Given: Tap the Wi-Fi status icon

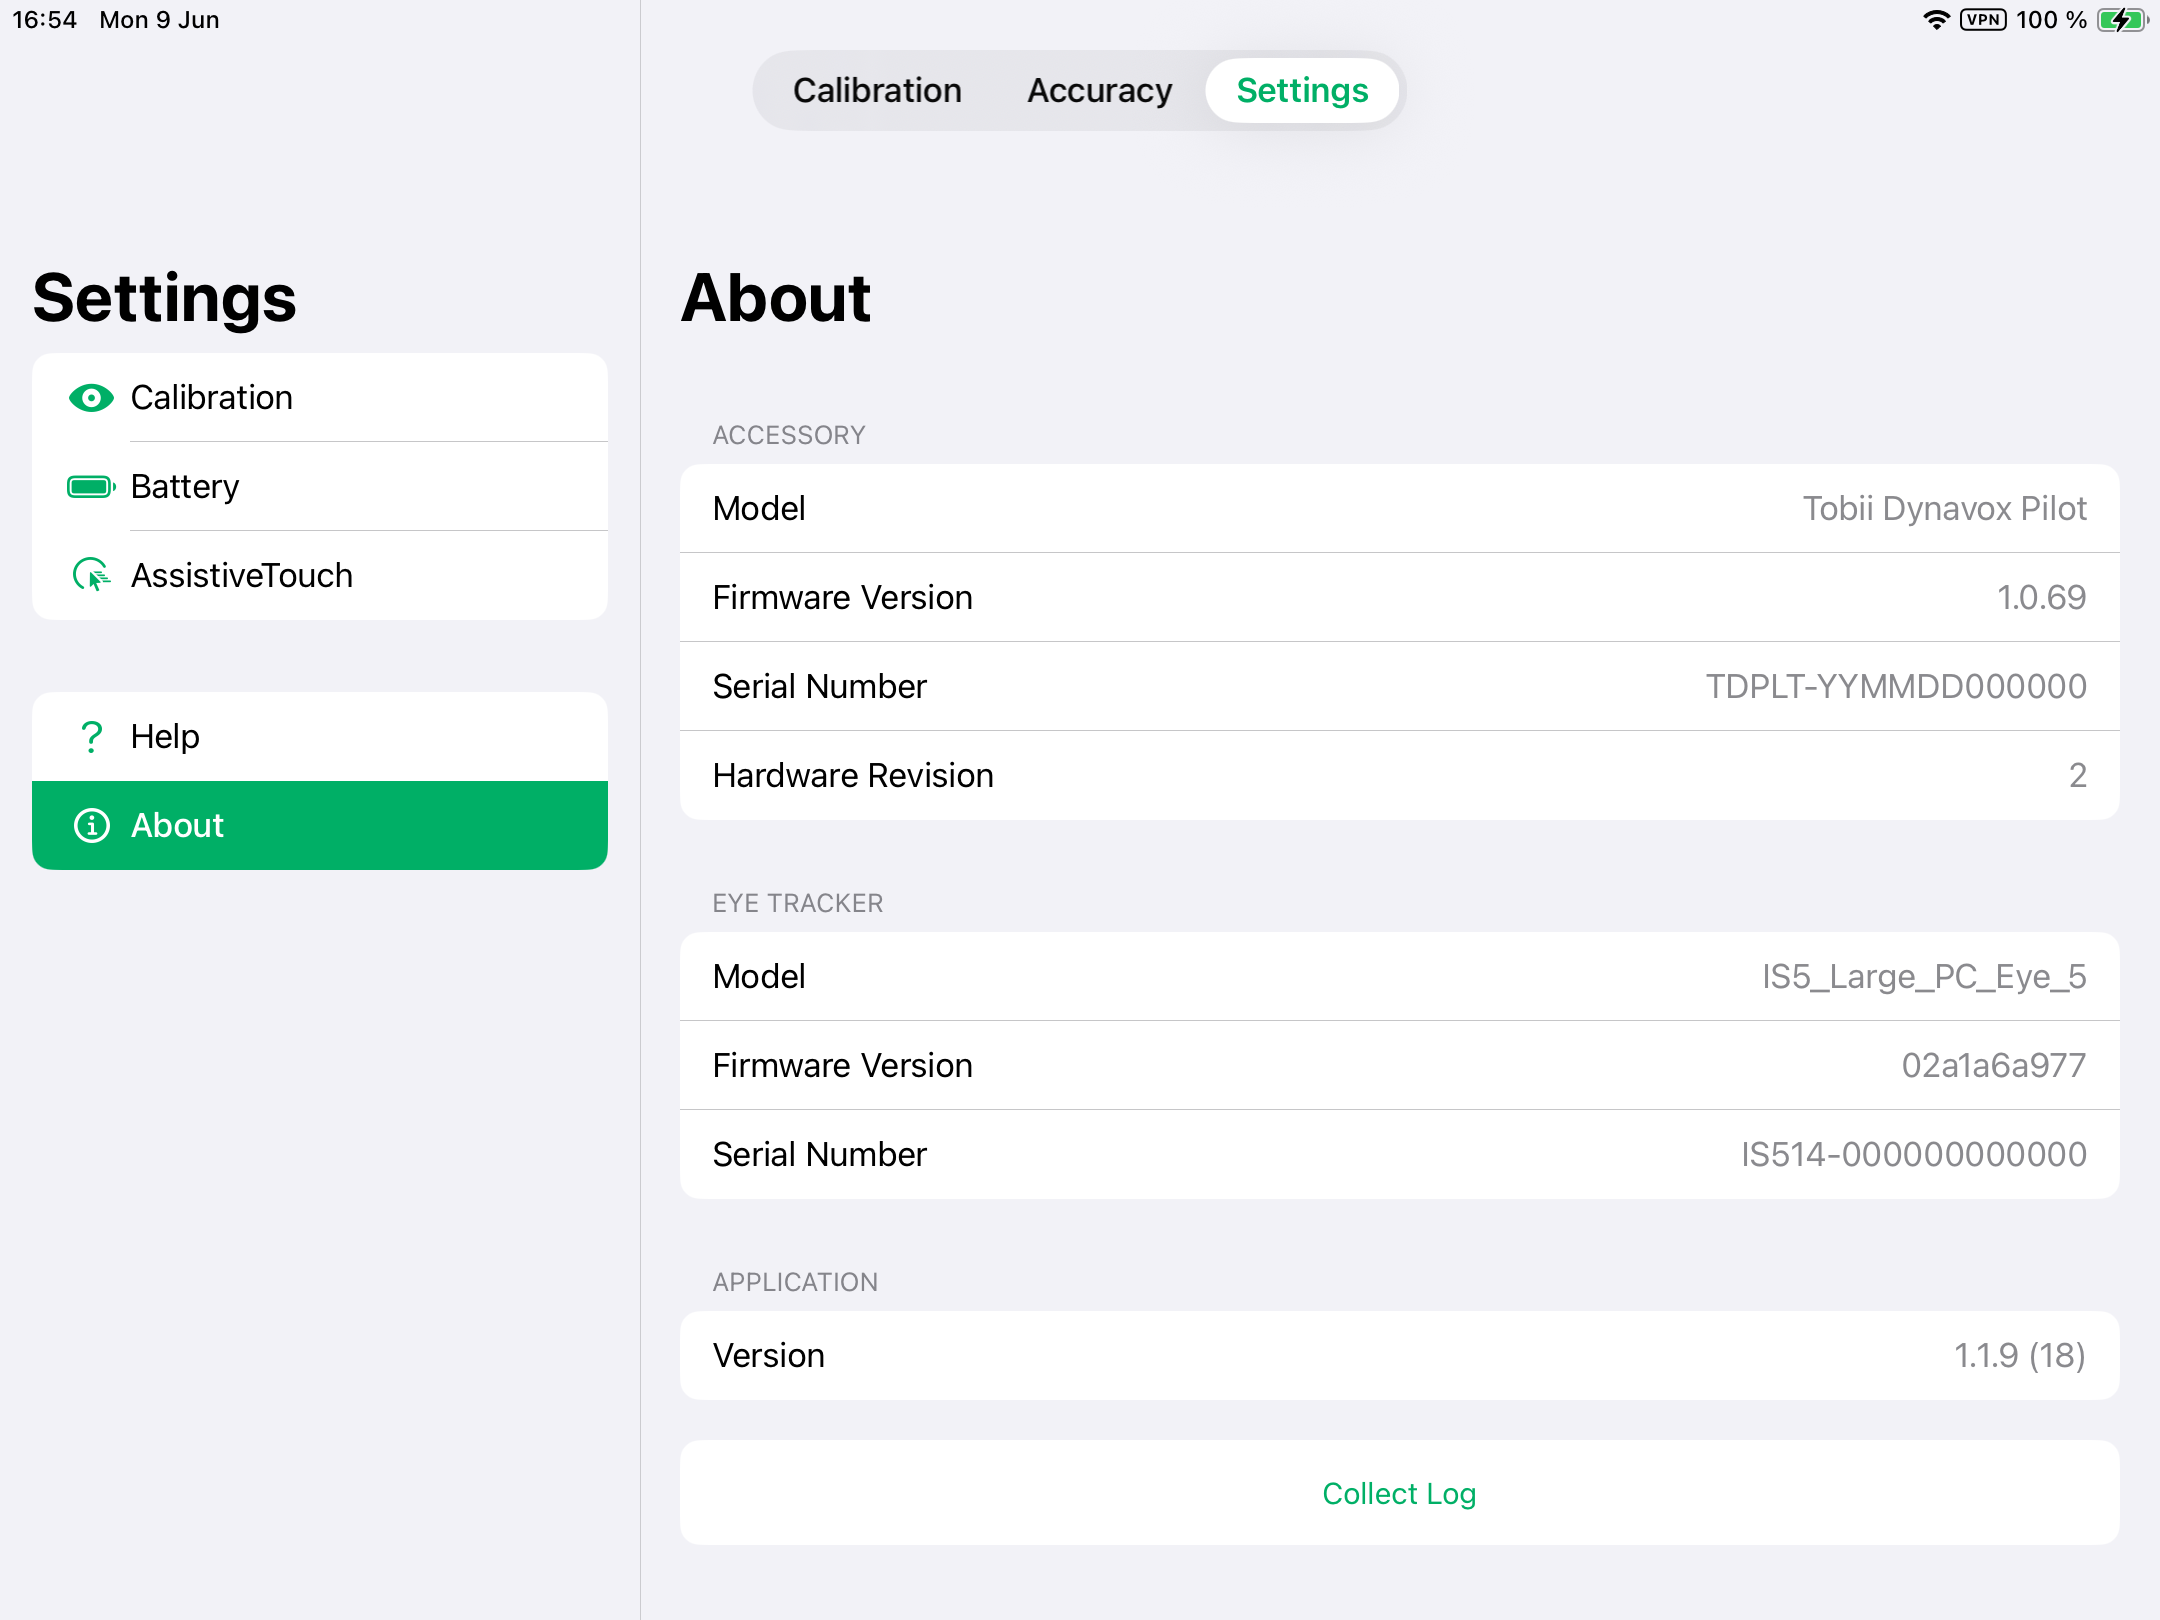Looking at the screenshot, I should pos(1936,20).
